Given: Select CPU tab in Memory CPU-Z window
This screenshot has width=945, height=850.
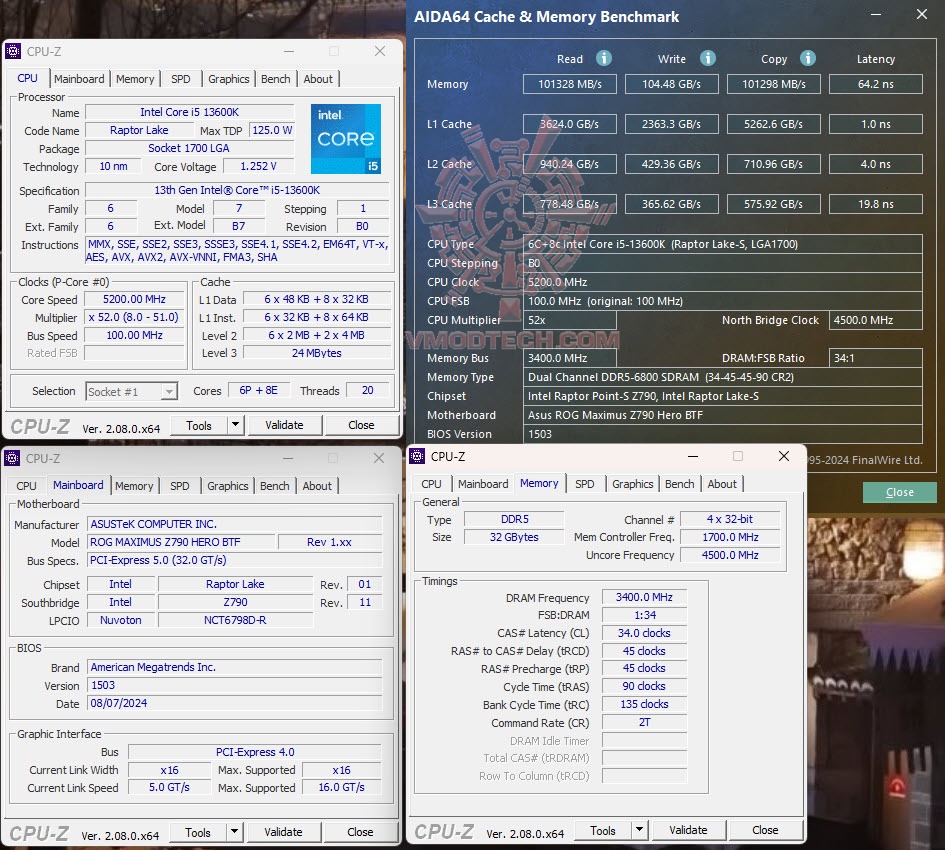Looking at the screenshot, I should (x=432, y=484).
